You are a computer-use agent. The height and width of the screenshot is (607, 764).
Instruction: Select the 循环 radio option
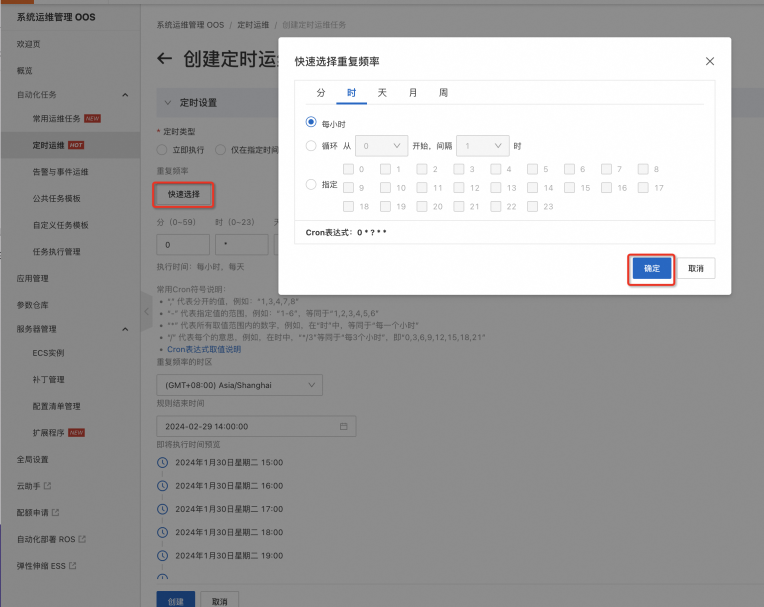click(311, 146)
